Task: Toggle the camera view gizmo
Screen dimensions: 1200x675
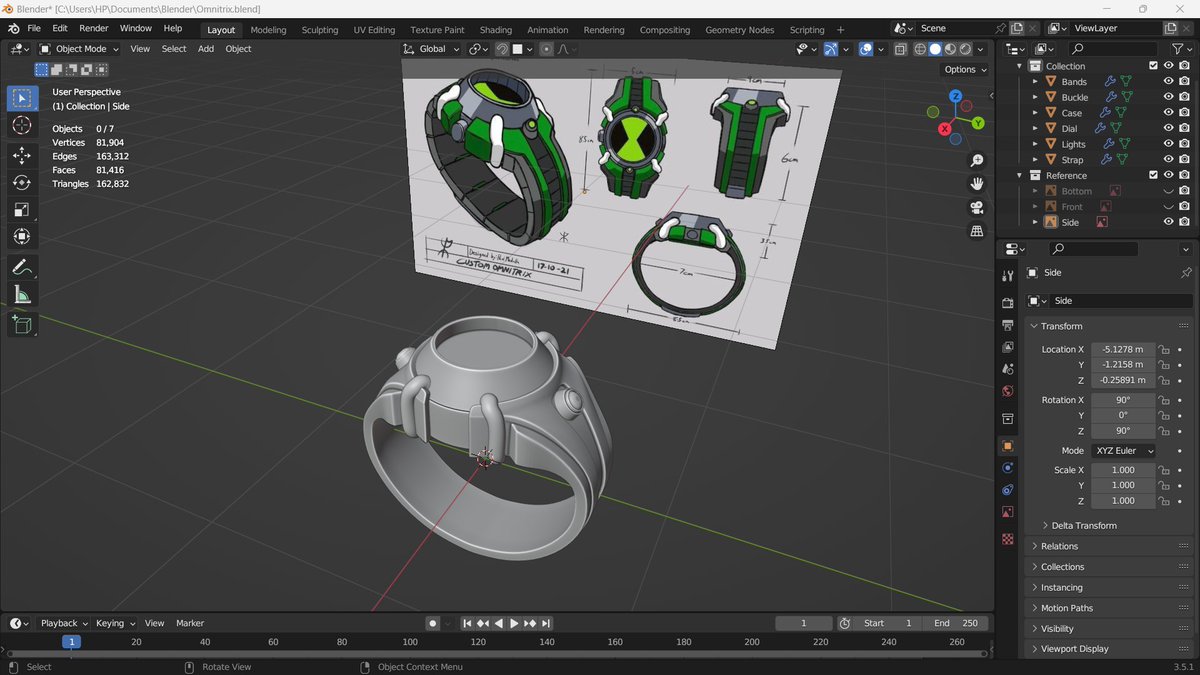Action: click(977, 208)
